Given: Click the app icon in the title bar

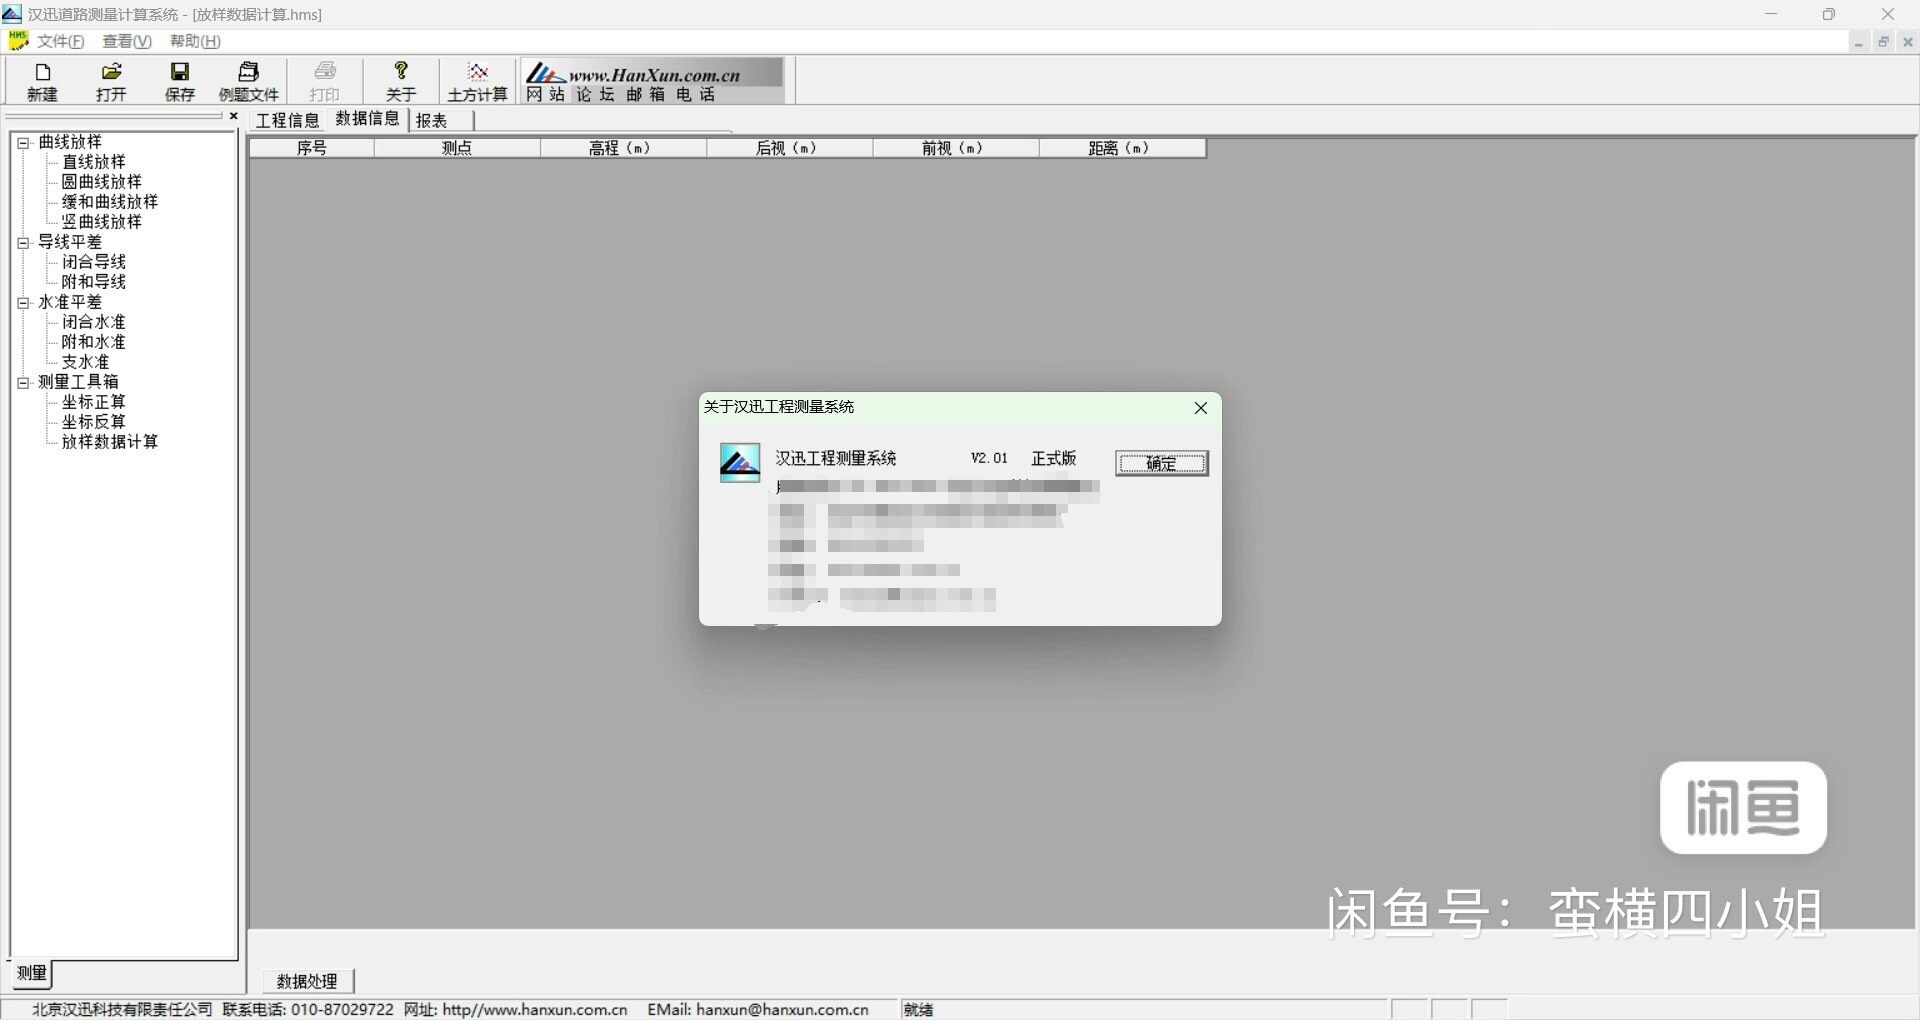Looking at the screenshot, I should (12, 14).
